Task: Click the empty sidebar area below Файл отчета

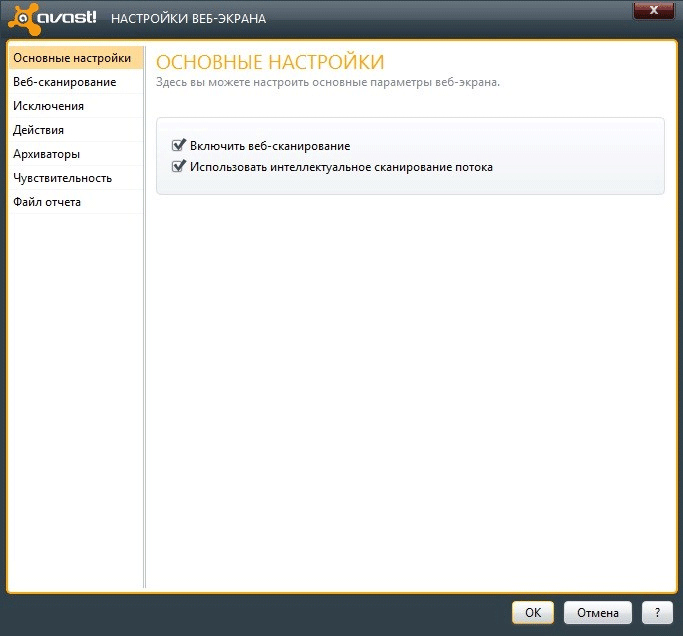Action: point(75,400)
